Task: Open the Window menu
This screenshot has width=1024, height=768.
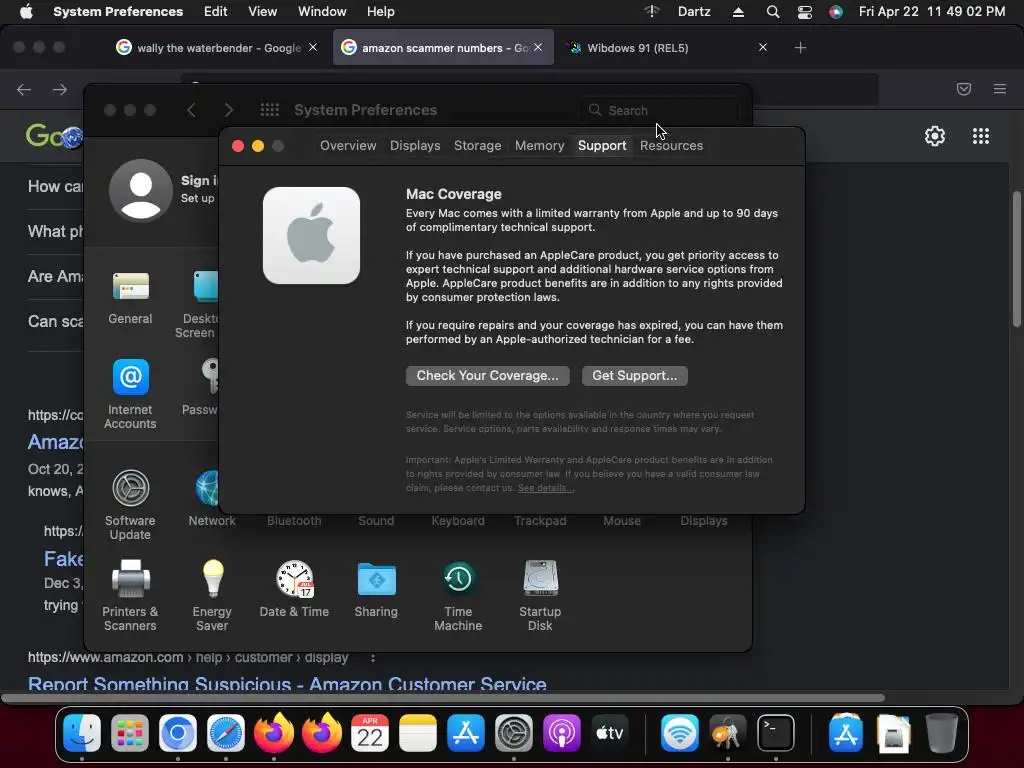Action: 322,12
